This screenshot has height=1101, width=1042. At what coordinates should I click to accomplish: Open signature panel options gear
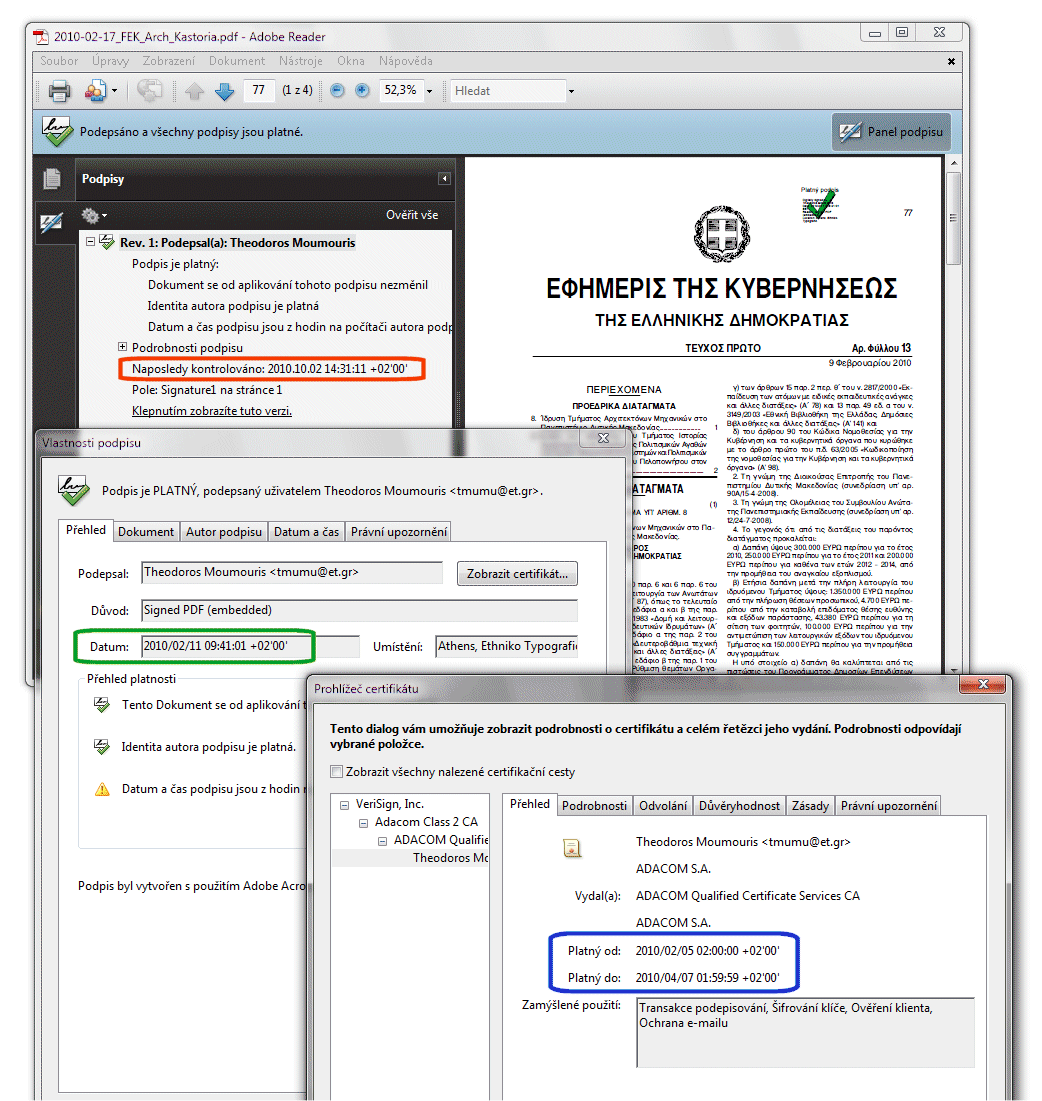[x=91, y=215]
